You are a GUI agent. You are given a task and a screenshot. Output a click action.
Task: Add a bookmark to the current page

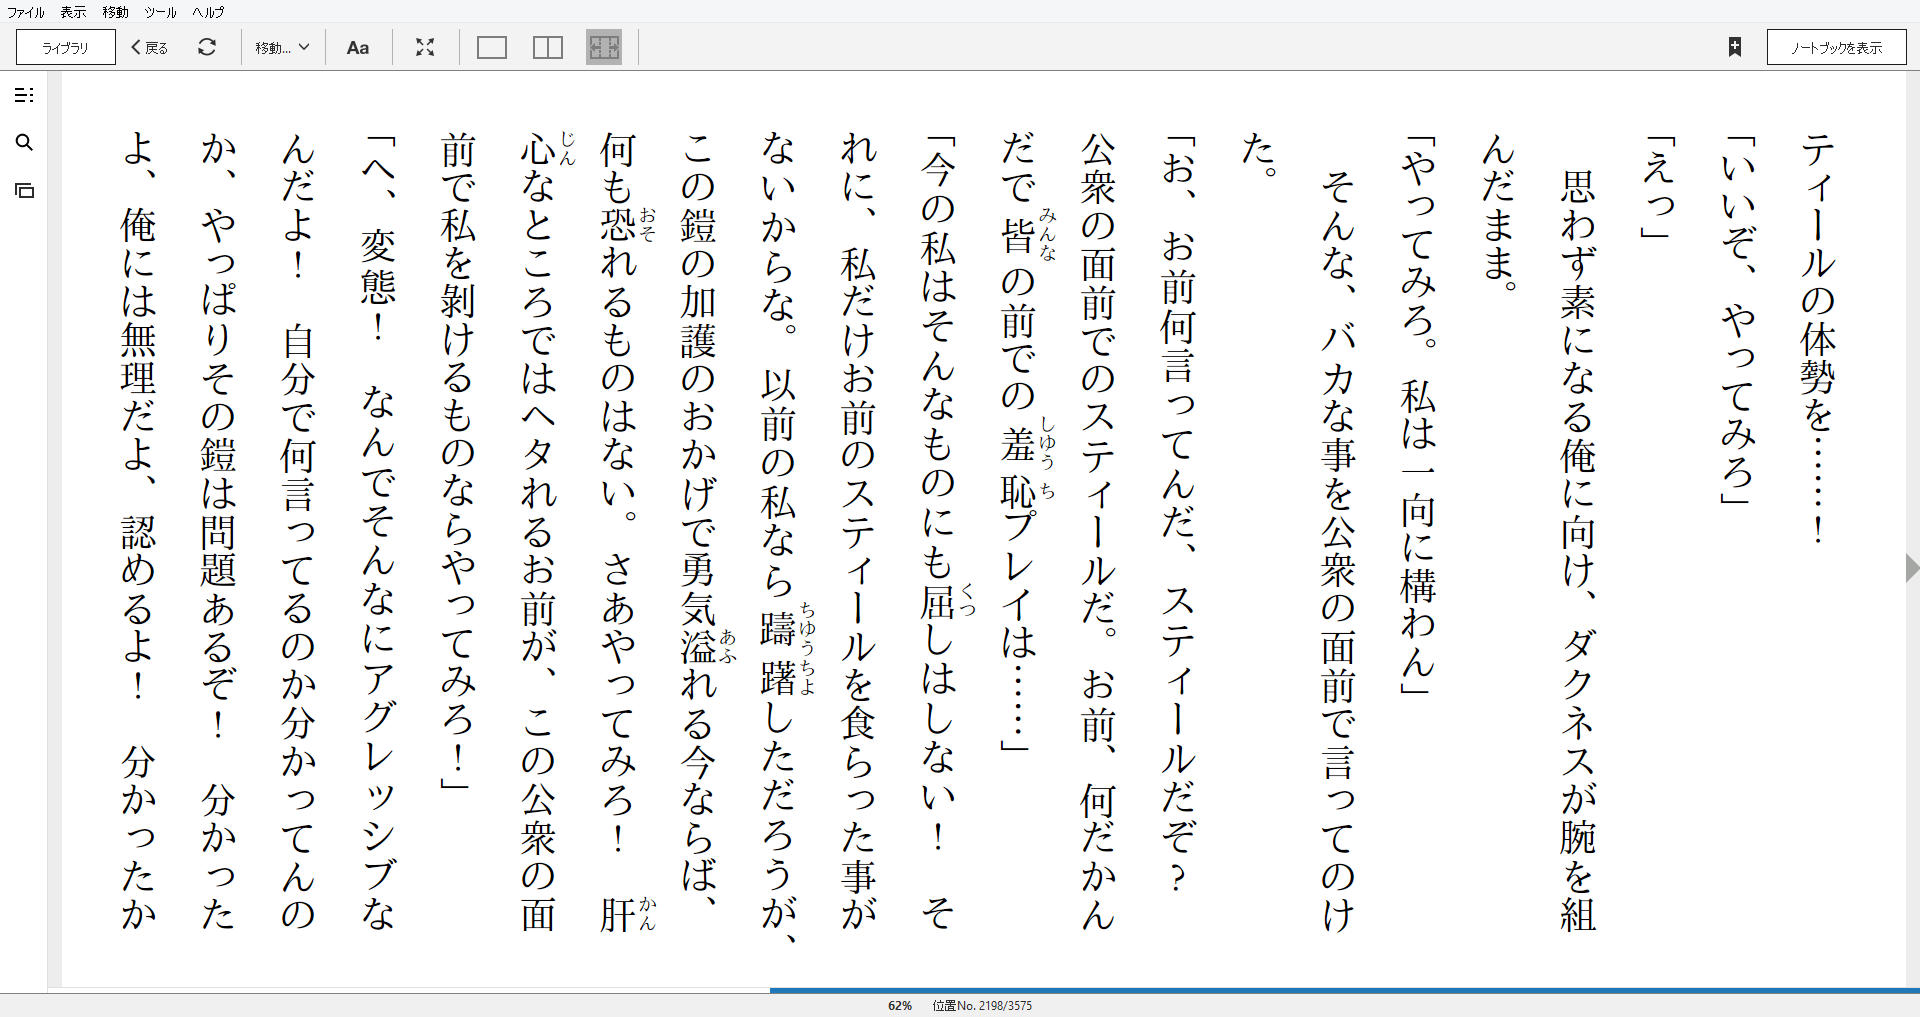coord(1736,46)
